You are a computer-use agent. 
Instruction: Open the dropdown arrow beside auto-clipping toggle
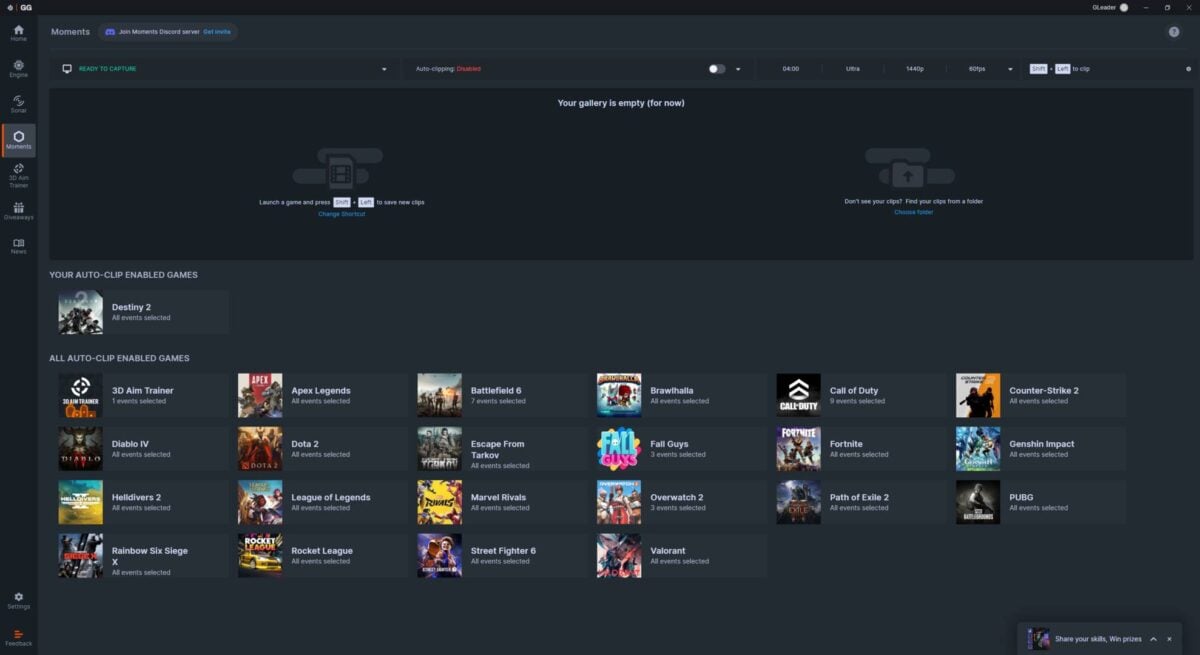[x=738, y=69]
